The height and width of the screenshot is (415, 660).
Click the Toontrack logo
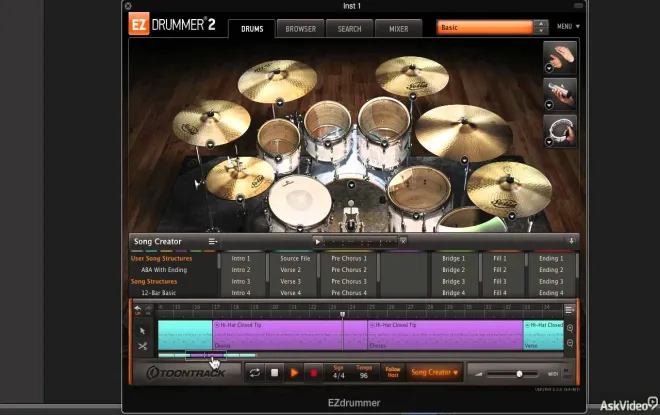[186, 373]
